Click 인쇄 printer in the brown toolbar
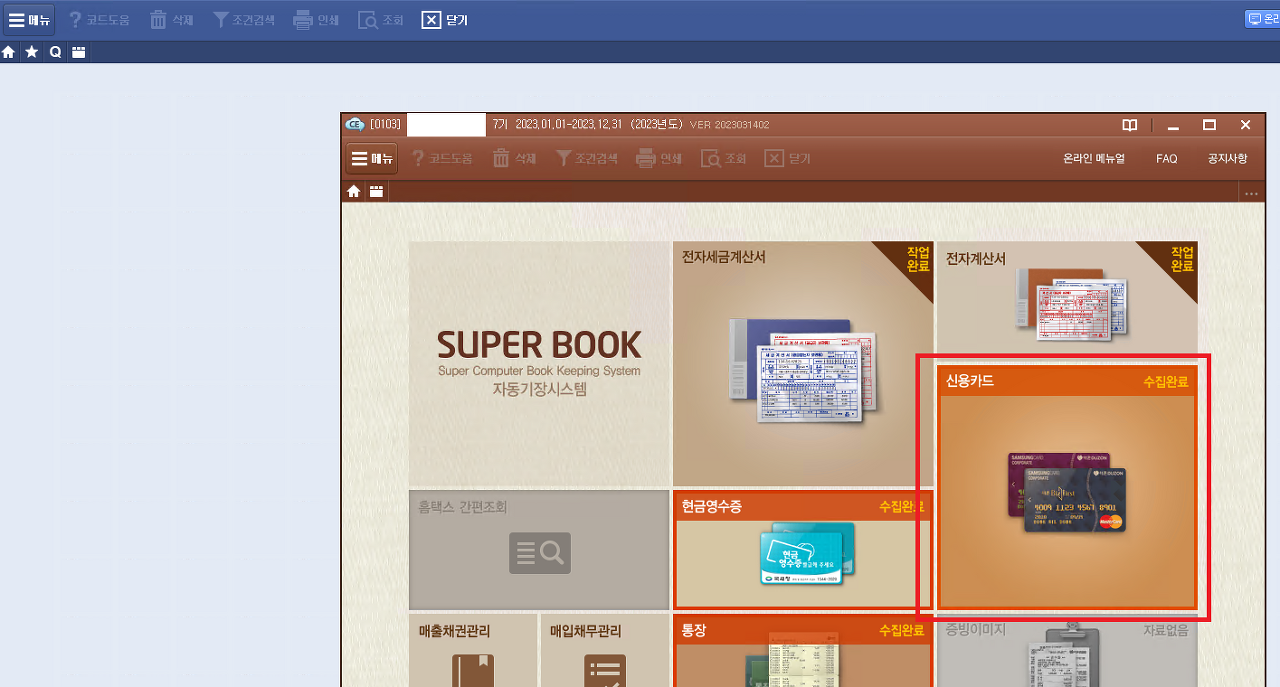The image size is (1280, 687). [659, 158]
